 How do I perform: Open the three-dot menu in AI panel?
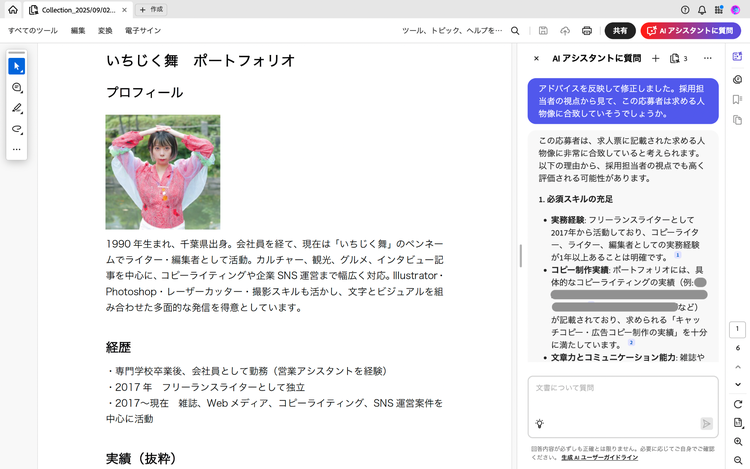[x=708, y=58]
